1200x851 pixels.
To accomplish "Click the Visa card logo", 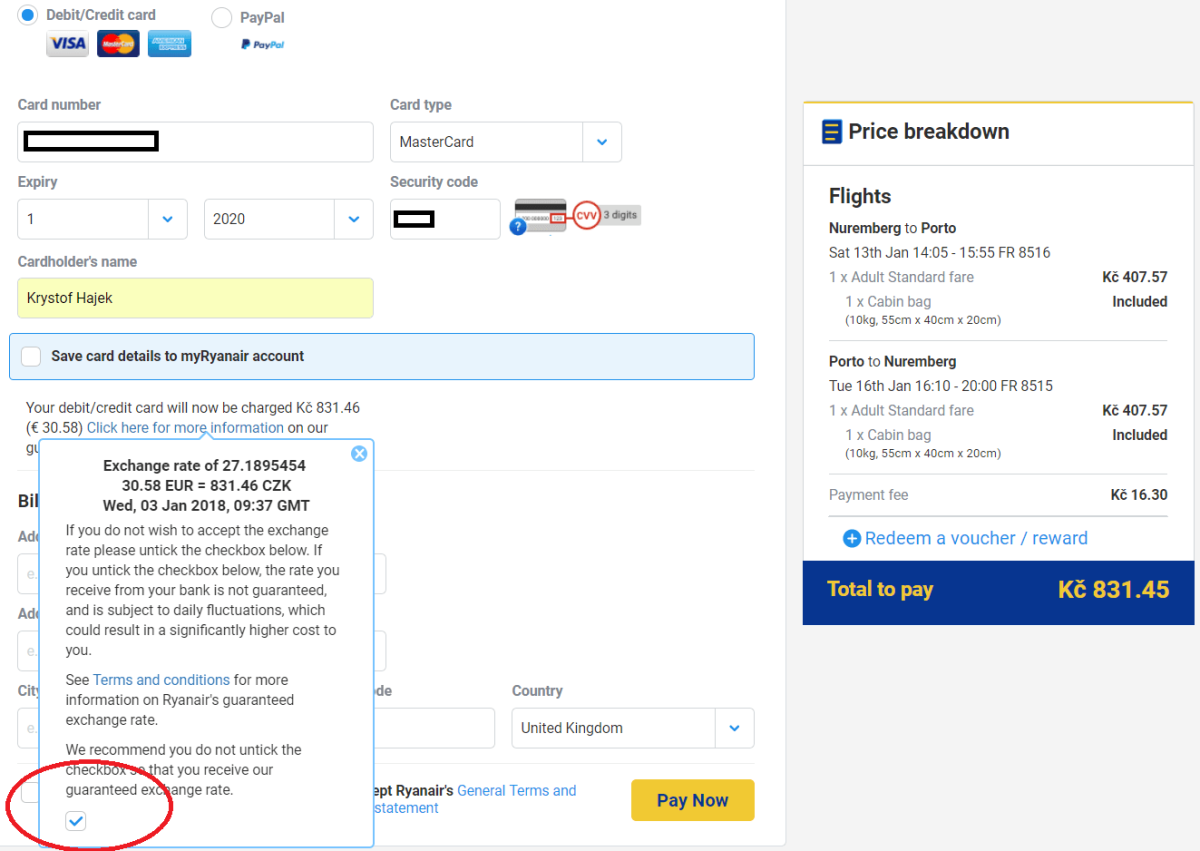I will click(x=68, y=44).
